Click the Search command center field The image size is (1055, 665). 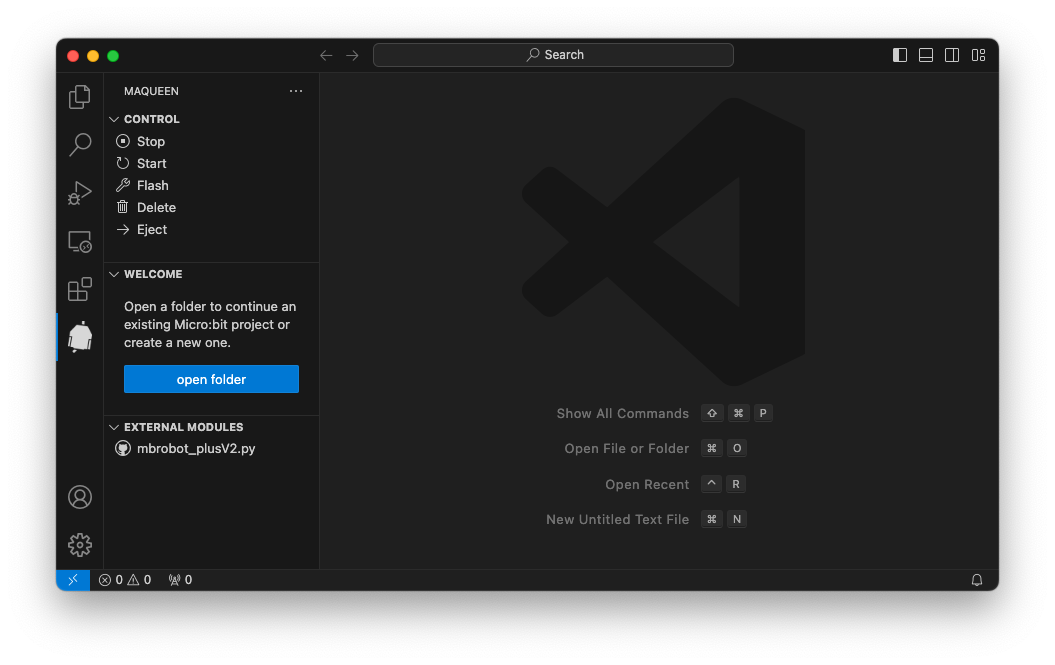[x=553, y=55]
